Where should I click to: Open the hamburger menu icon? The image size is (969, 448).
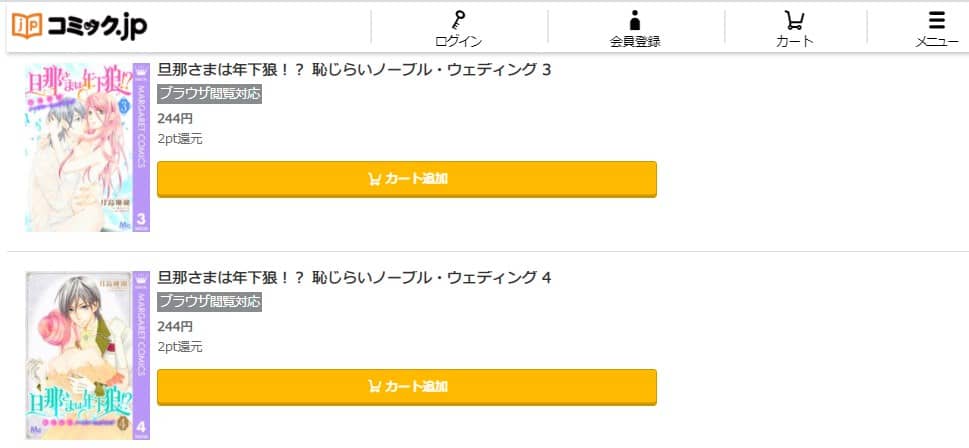point(937,20)
